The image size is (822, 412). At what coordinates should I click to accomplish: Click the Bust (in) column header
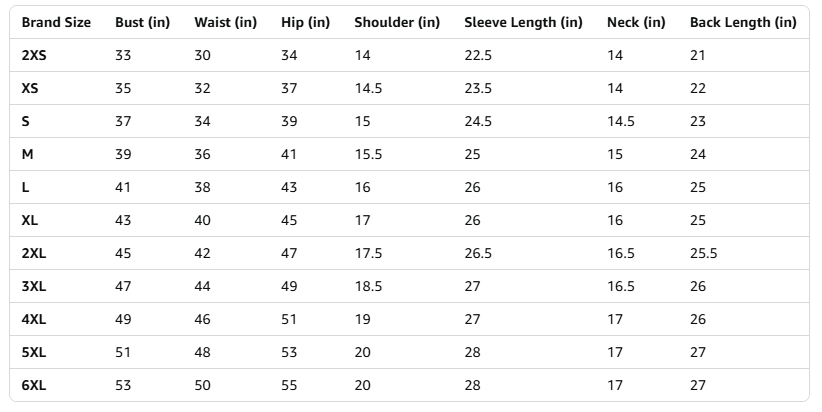coord(142,22)
